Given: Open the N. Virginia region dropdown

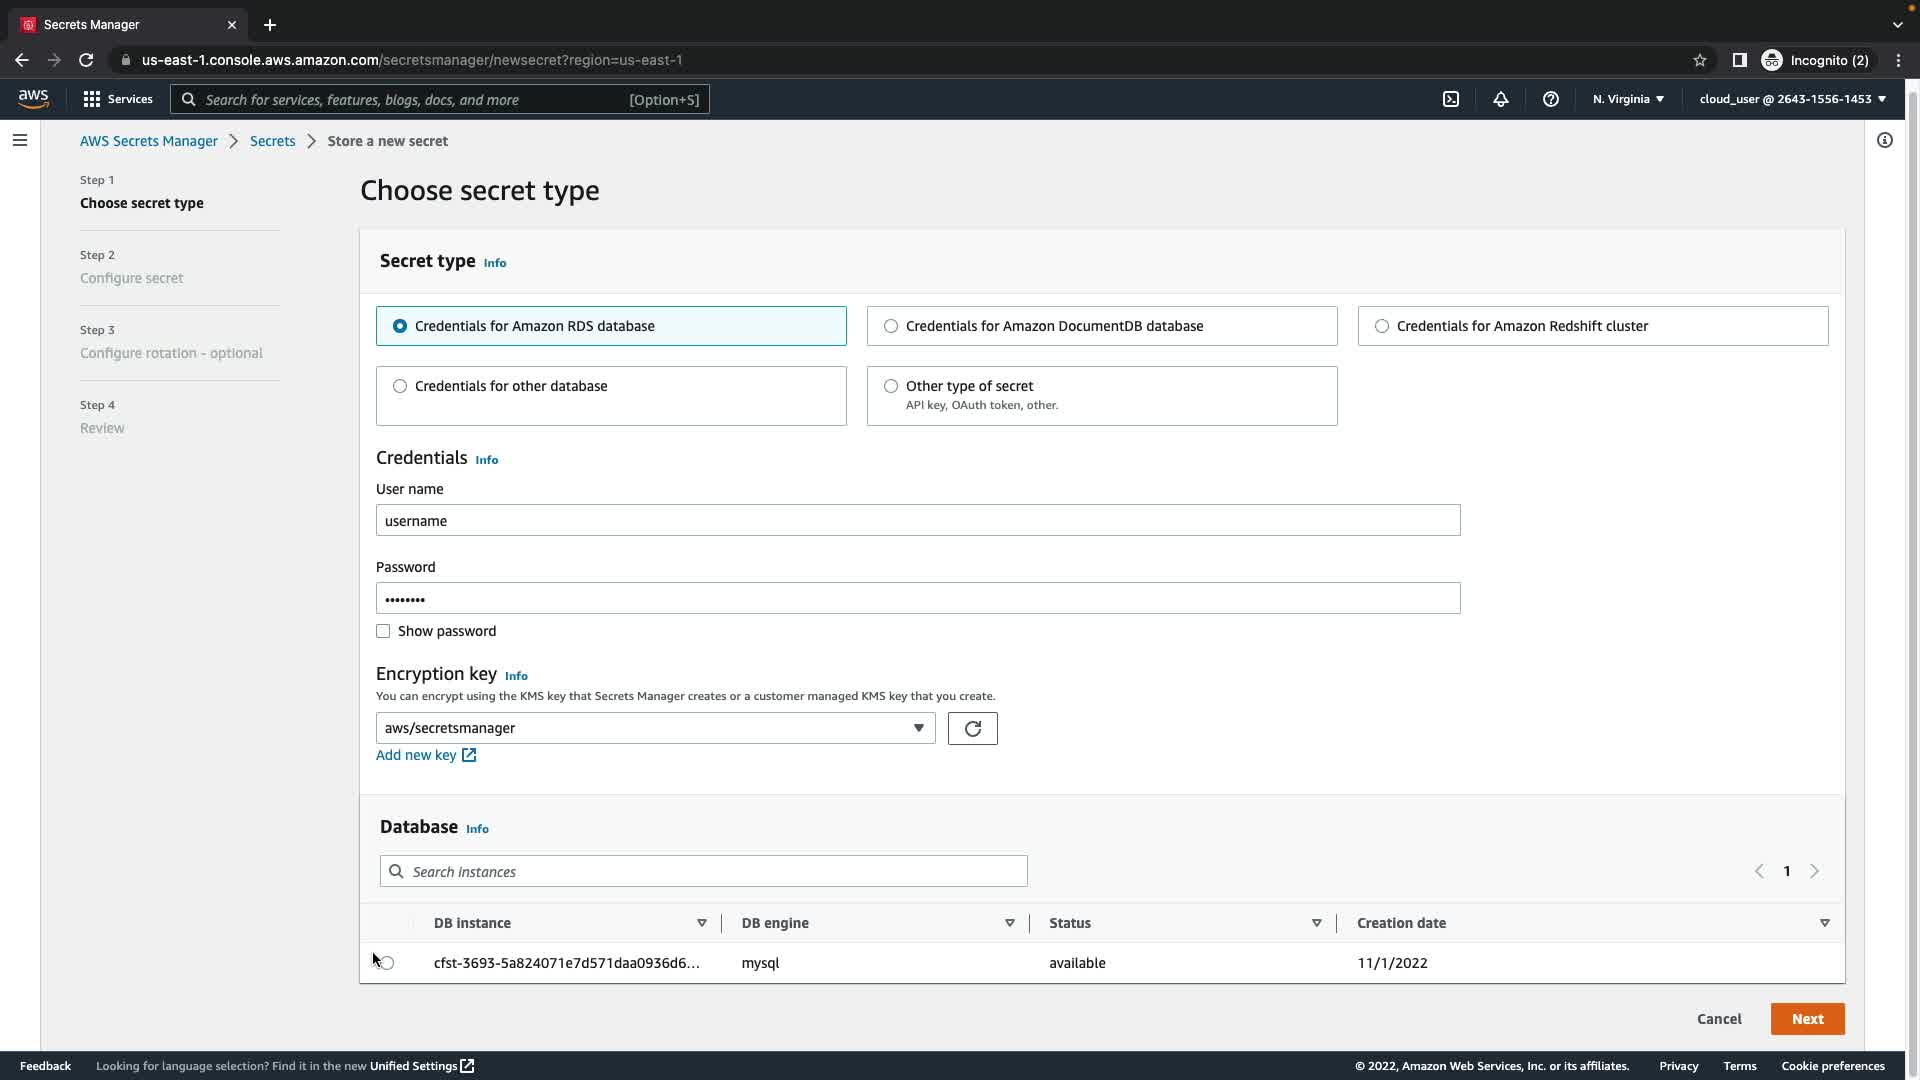Looking at the screenshot, I should 1628,99.
